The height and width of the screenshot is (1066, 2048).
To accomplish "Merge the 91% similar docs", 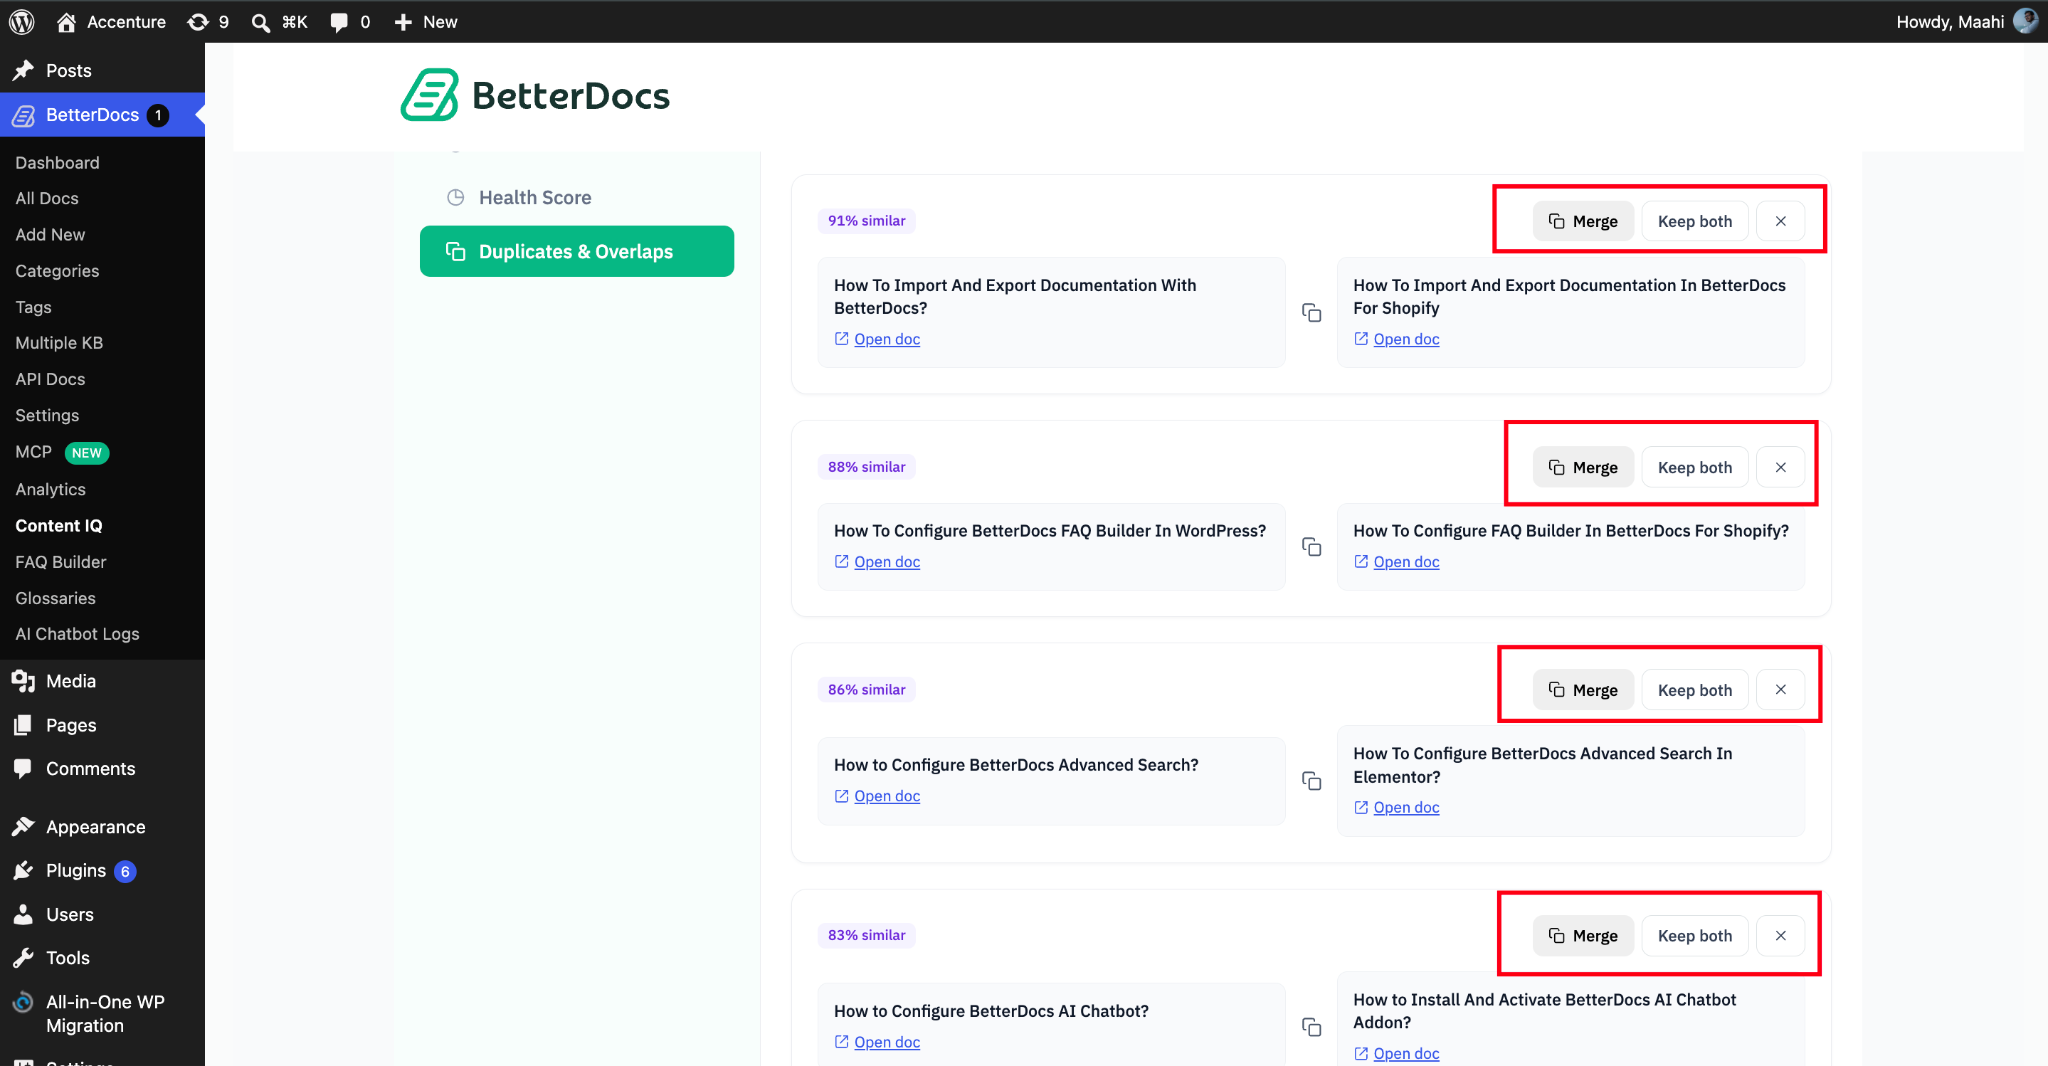I will 1583,221.
